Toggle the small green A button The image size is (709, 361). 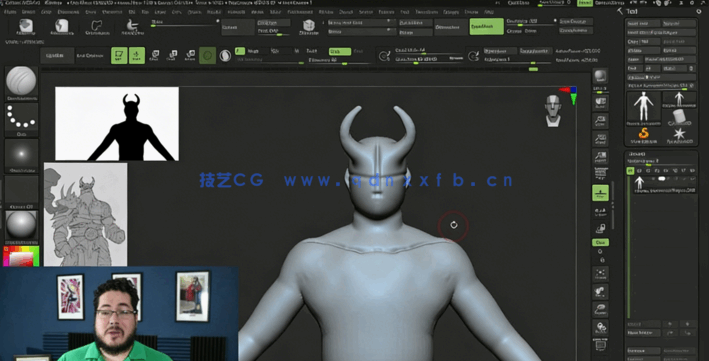coord(240,51)
